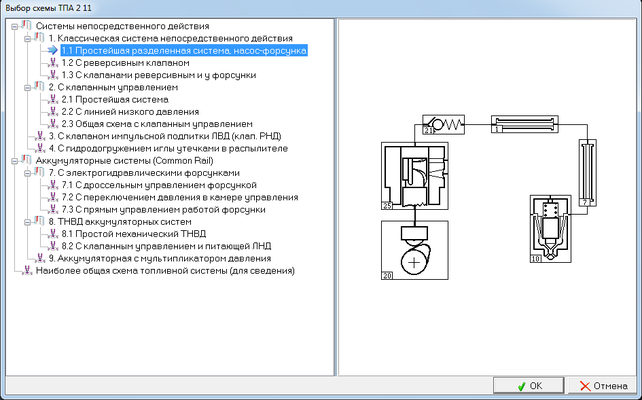Select '2.1 Простейшая система' scheme
This screenshot has height=400, width=642.
tap(115, 100)
